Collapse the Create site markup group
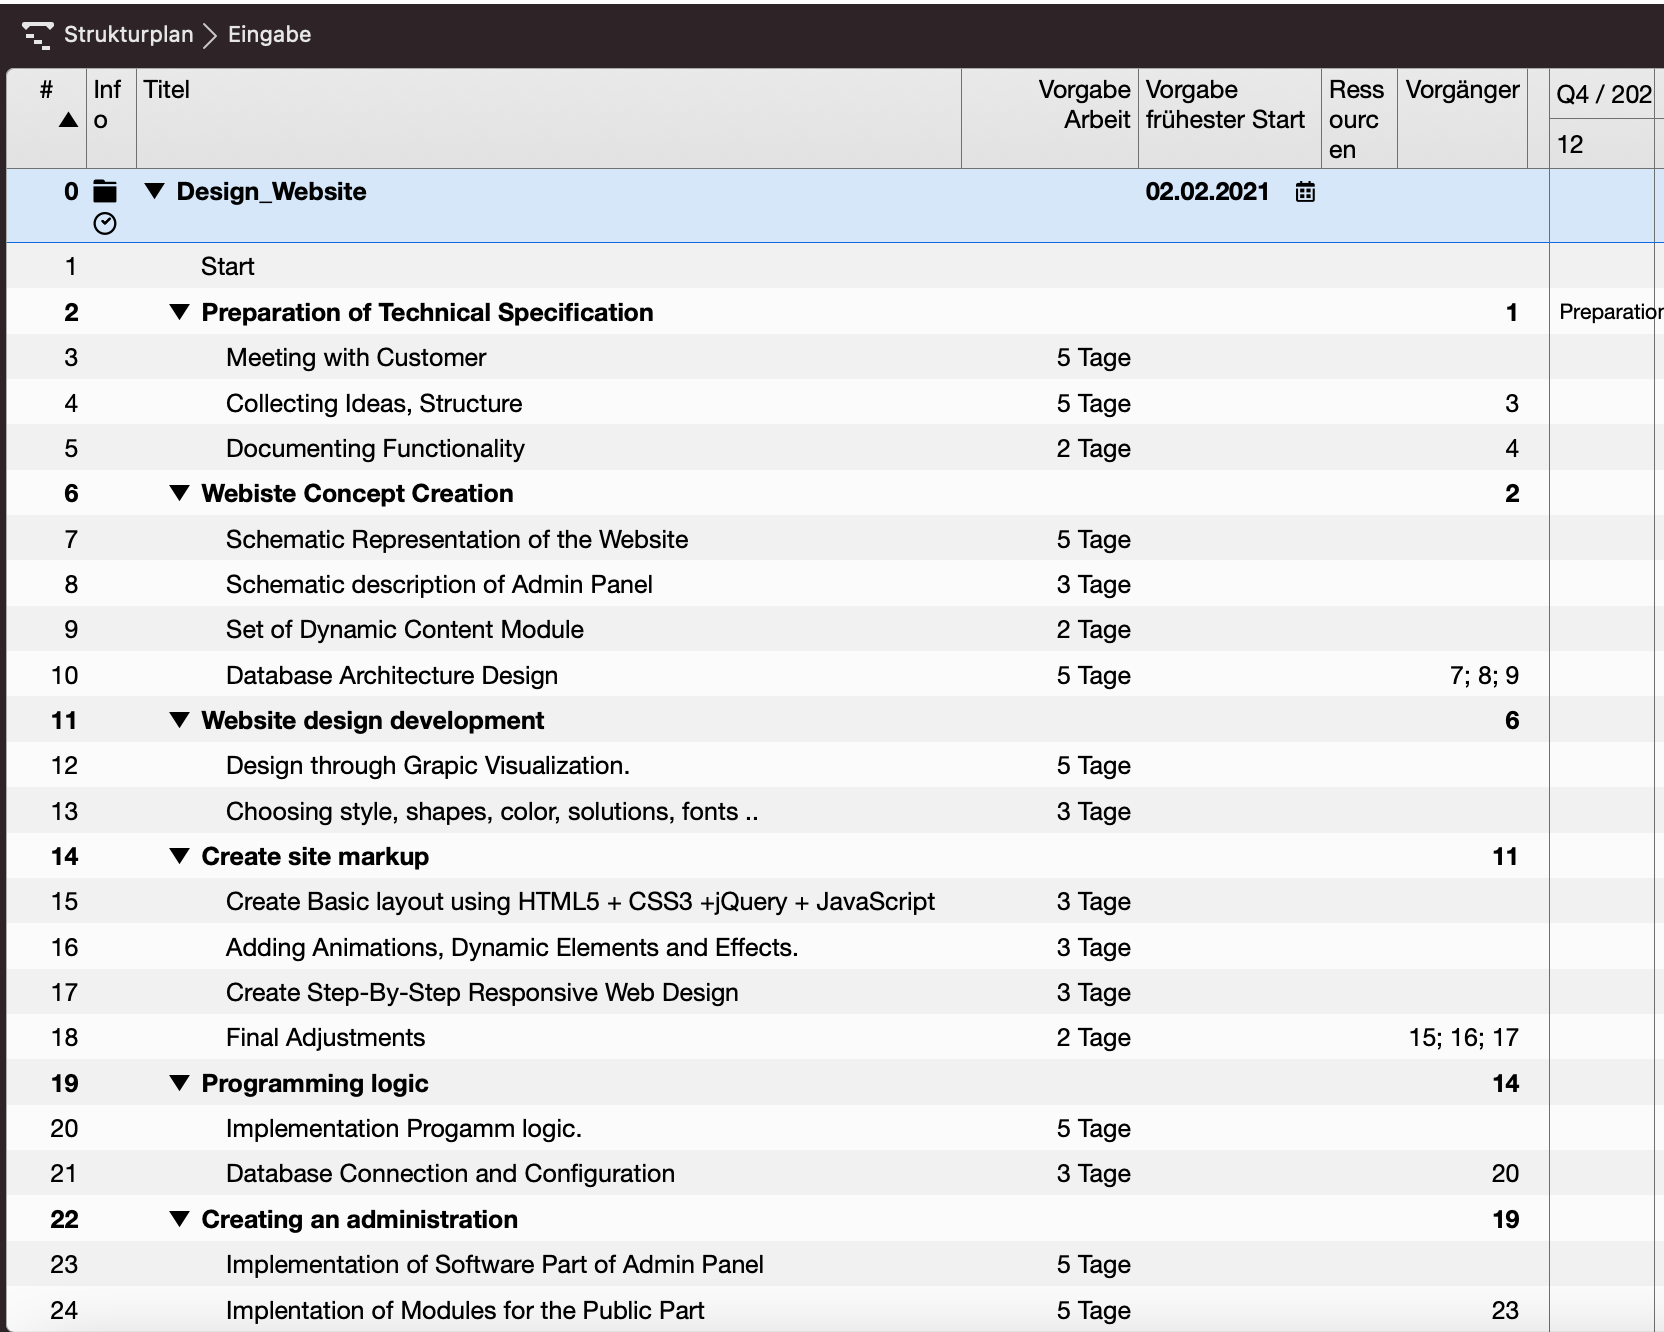The image size is (1664, 1332). [179, 856]
